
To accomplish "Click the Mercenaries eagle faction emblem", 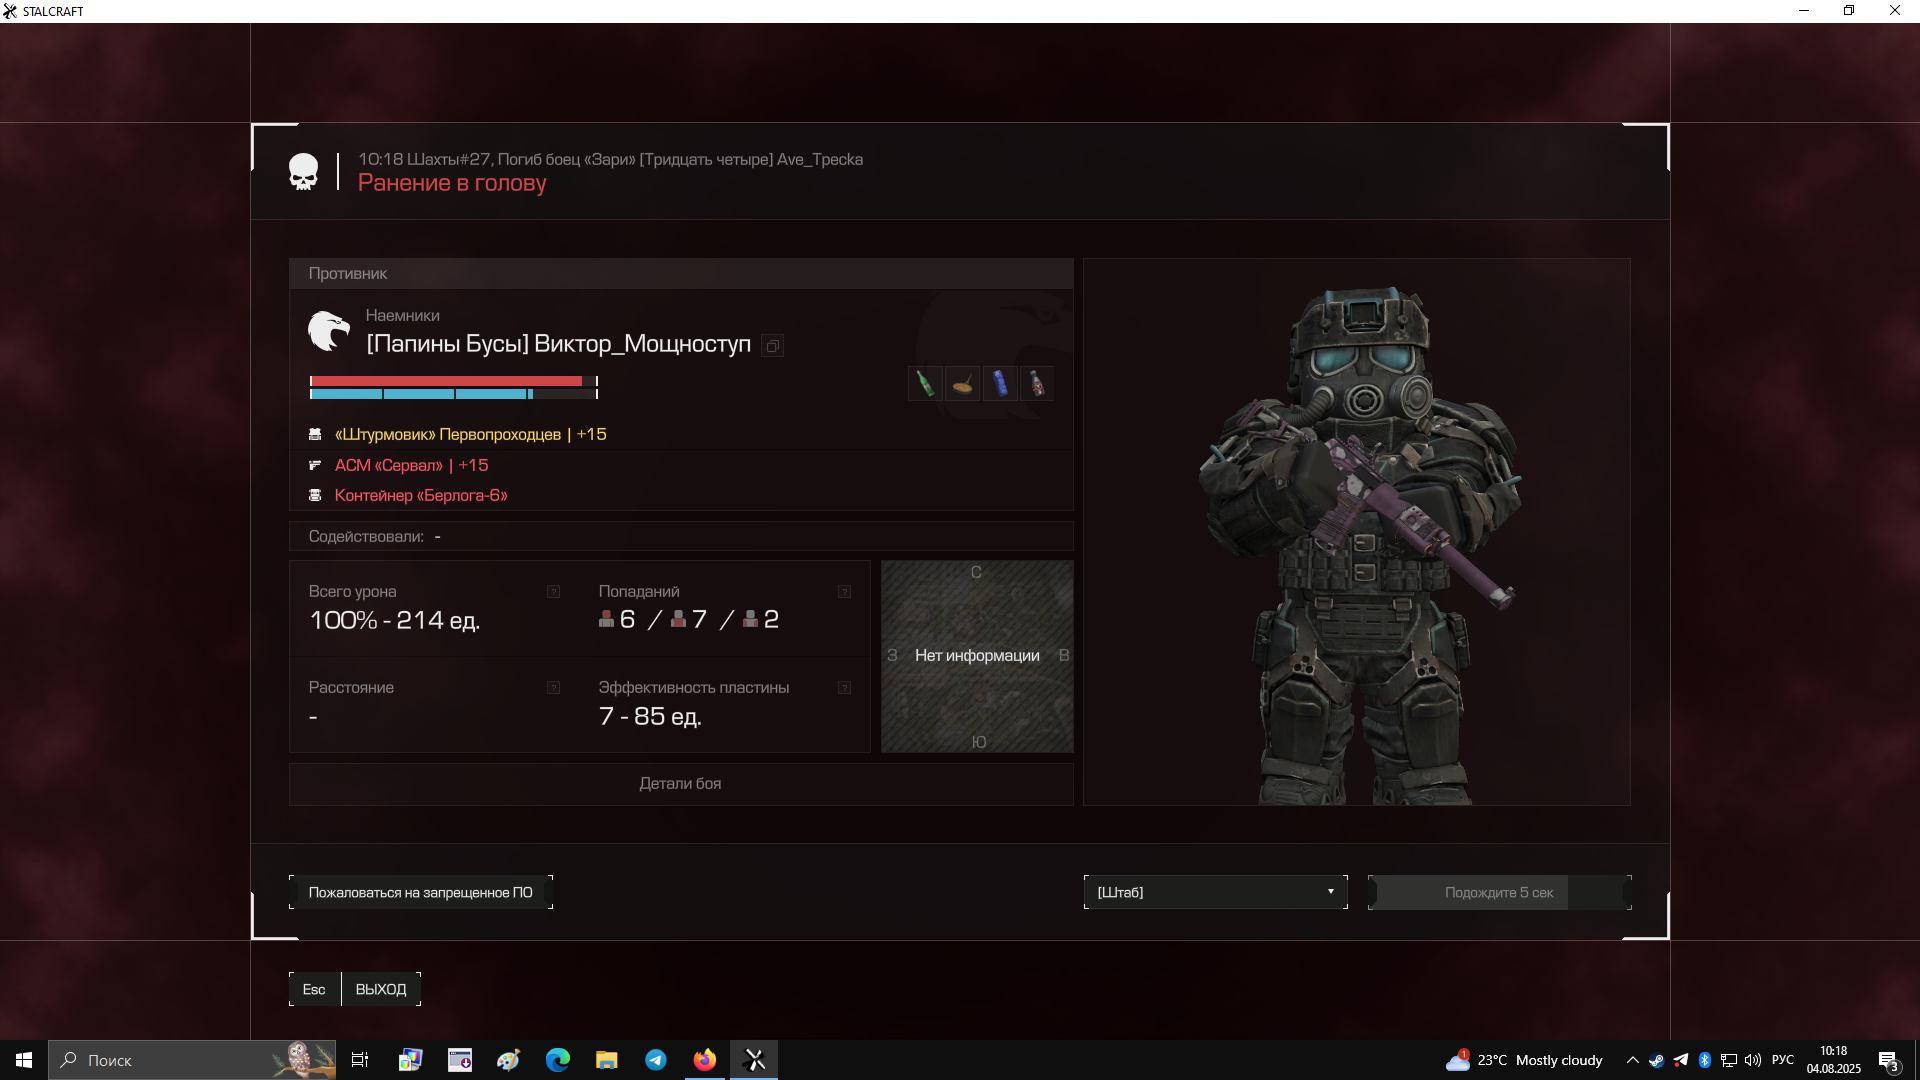I will [x=329, y=331].
